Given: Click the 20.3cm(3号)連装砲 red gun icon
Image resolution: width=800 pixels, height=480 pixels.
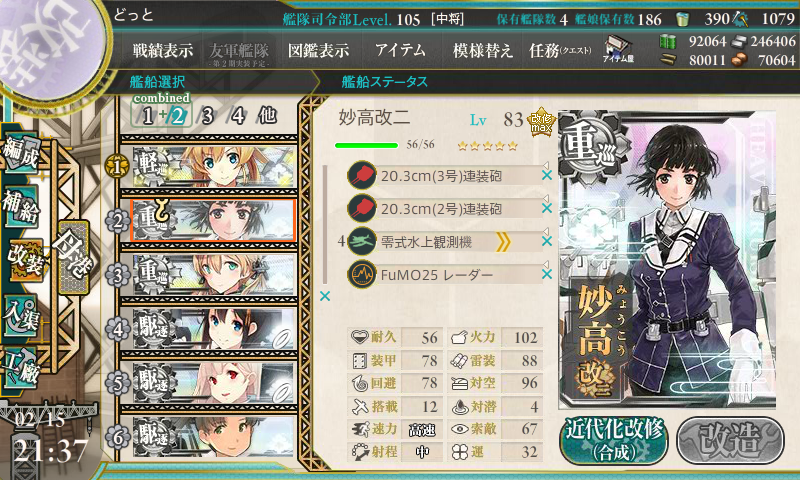Looking at the screenshot, I should 362,176.
